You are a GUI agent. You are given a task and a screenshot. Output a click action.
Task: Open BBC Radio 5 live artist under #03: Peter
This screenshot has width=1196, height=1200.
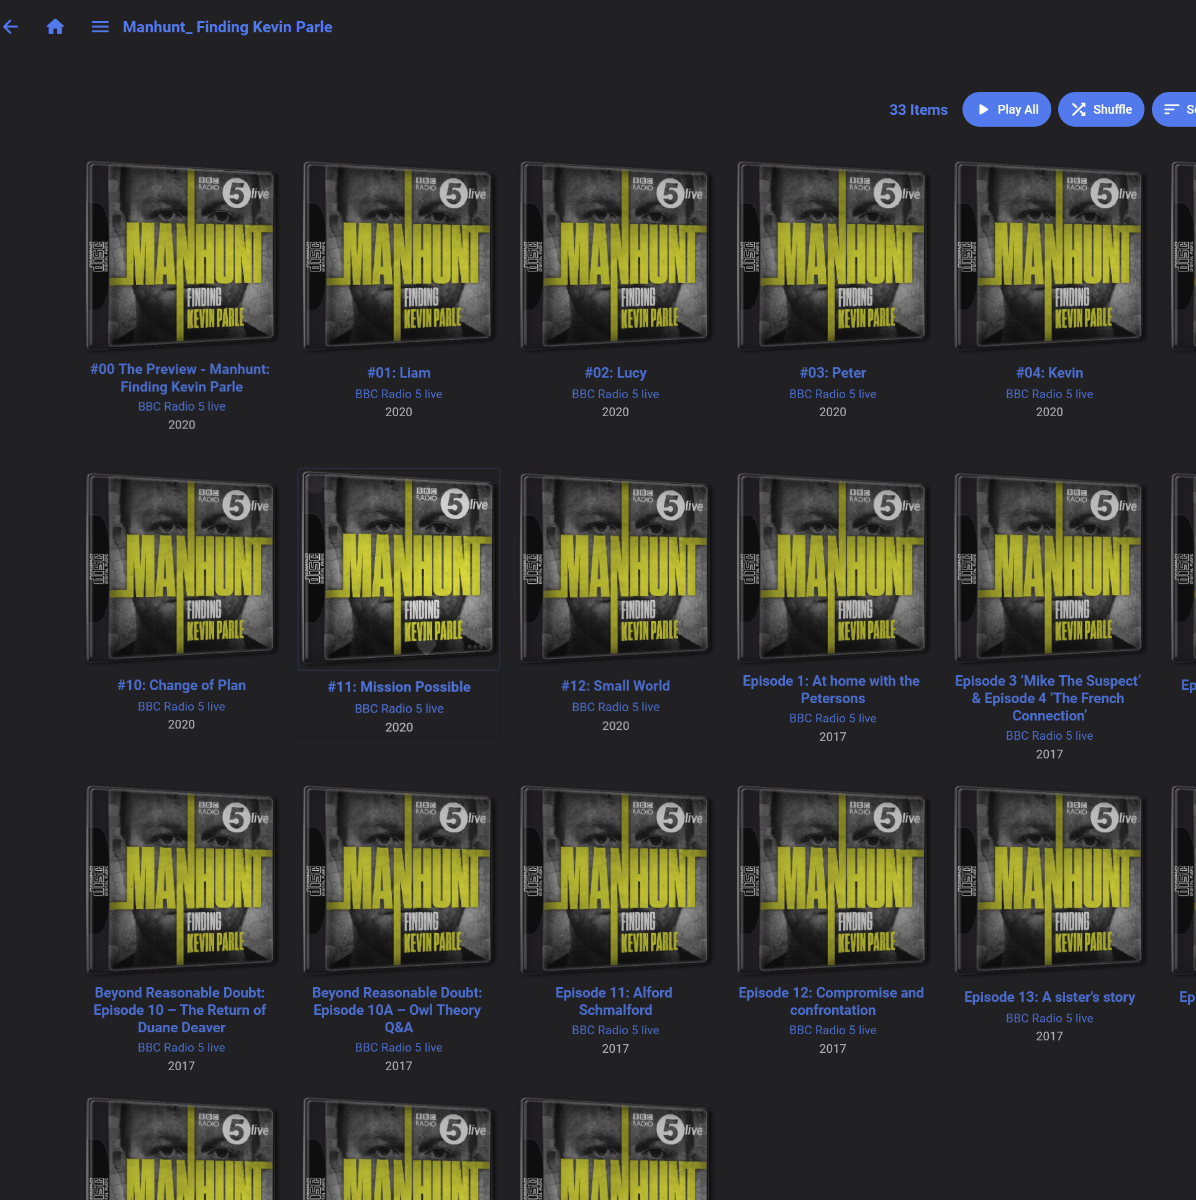pos(832,394)
